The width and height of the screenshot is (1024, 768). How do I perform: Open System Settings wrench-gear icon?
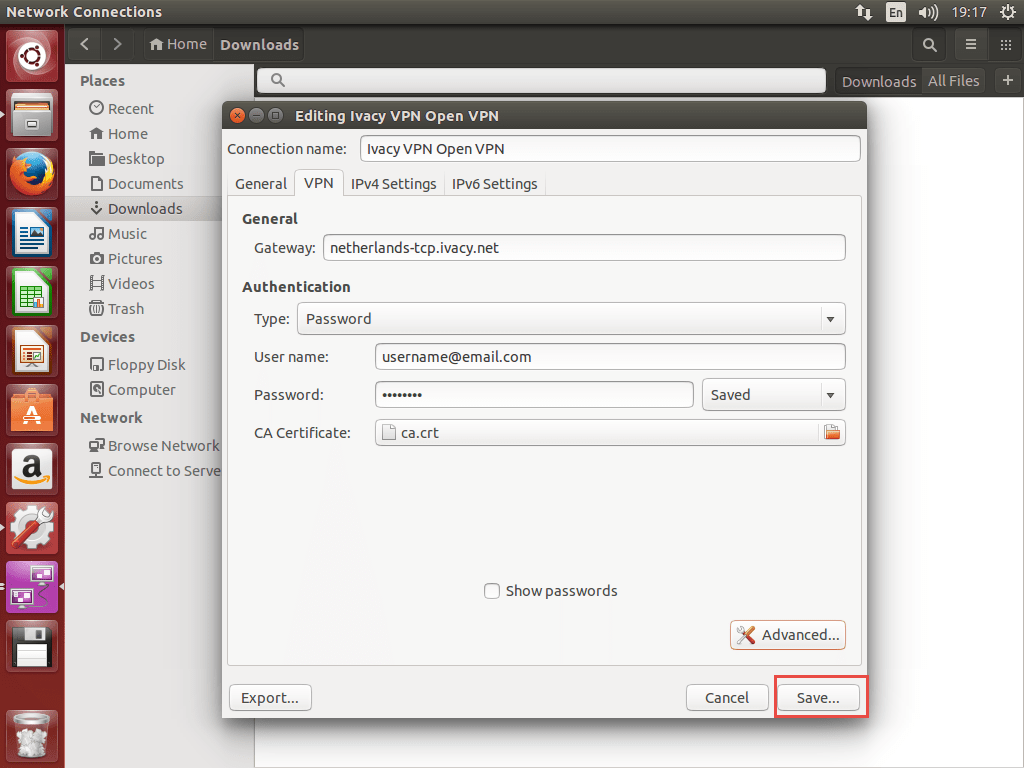pyautogui.click(x=31, y=528)
